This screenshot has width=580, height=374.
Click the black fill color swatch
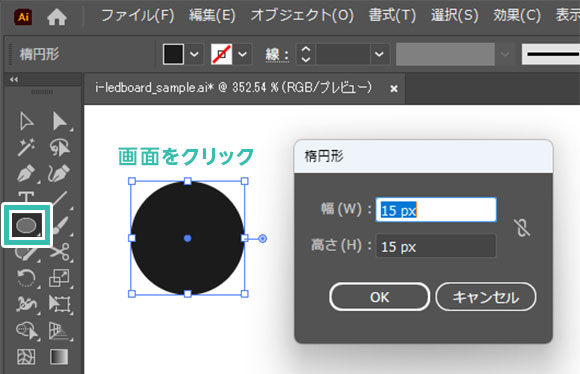(x=173, y=54)
